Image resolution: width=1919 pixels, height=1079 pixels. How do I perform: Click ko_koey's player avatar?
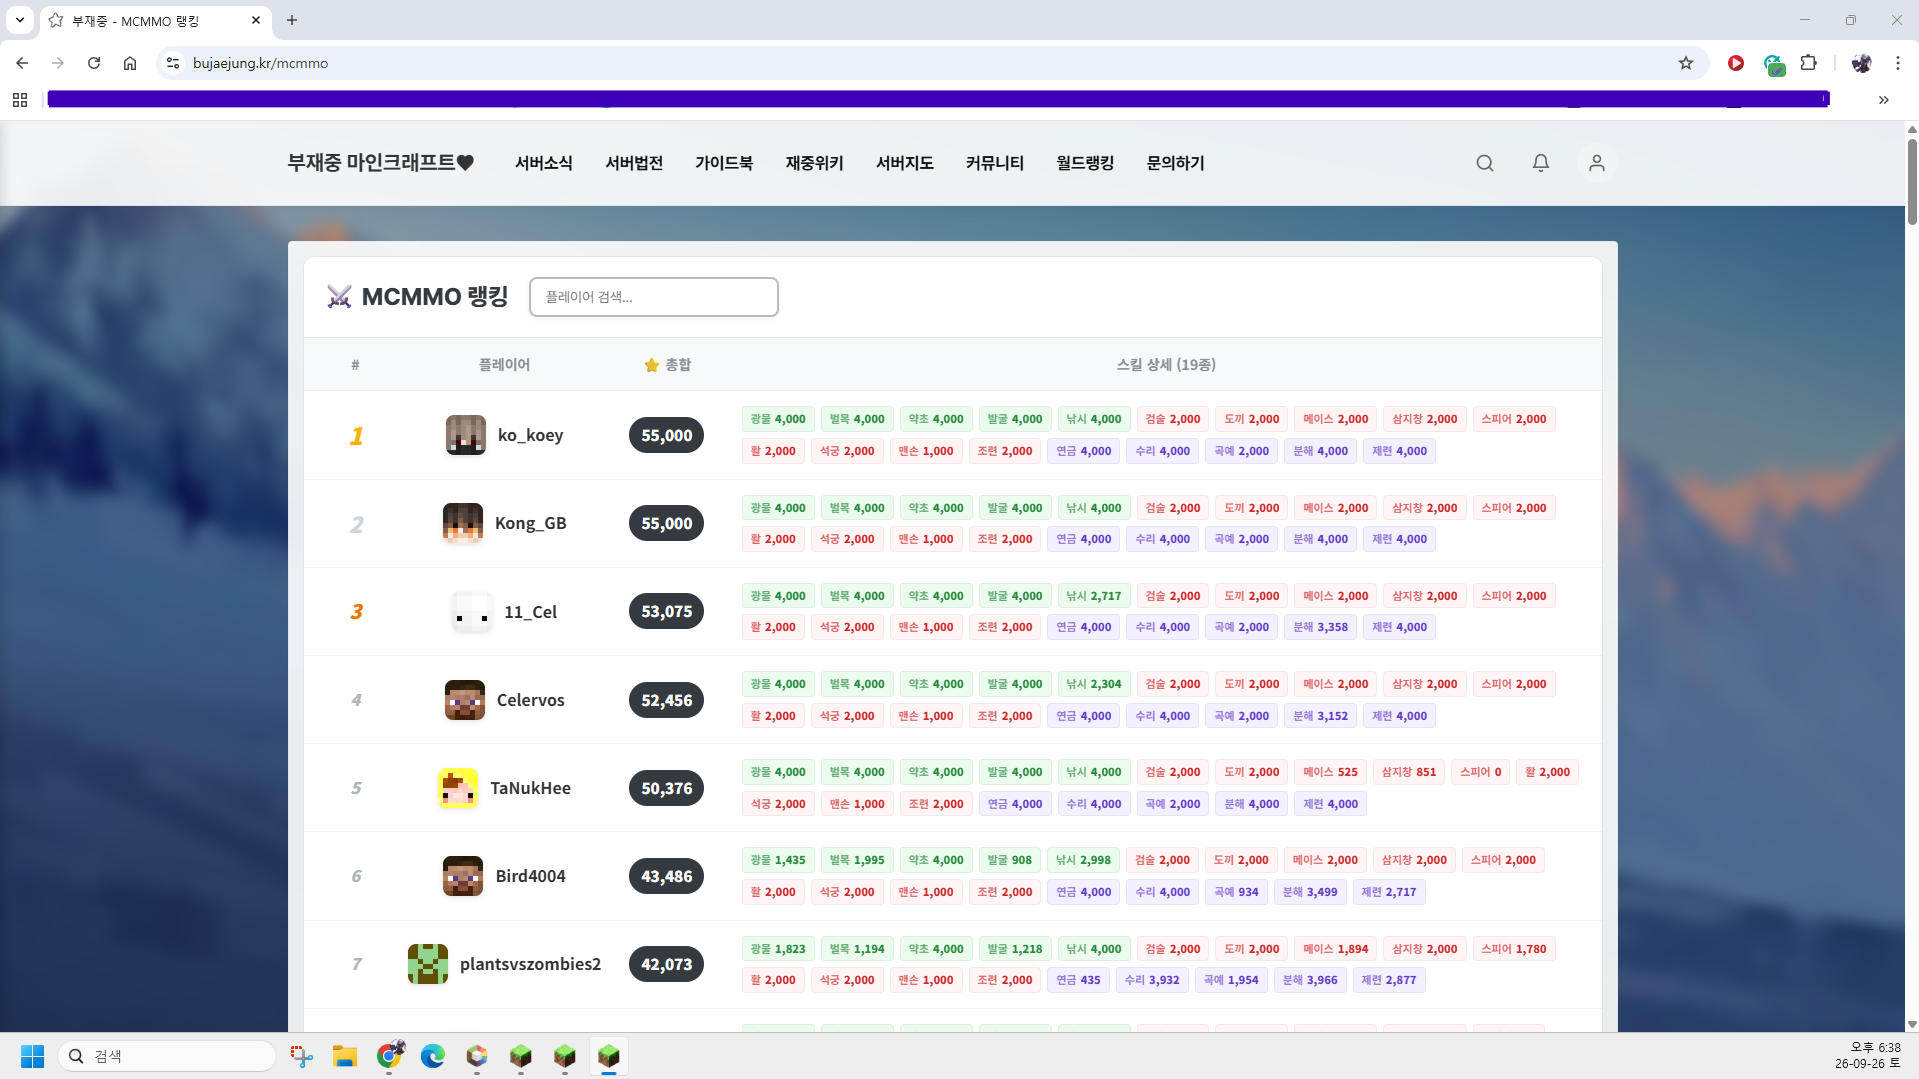click(x=466, y=435)
